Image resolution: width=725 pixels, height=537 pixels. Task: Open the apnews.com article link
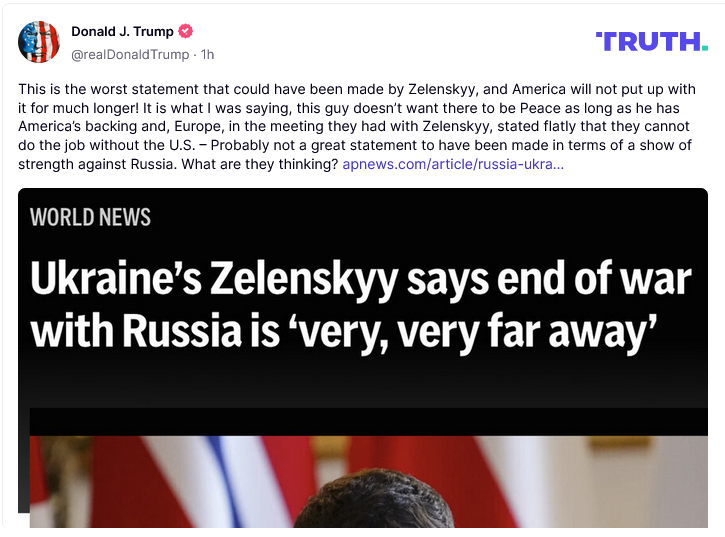coord(453,163)
